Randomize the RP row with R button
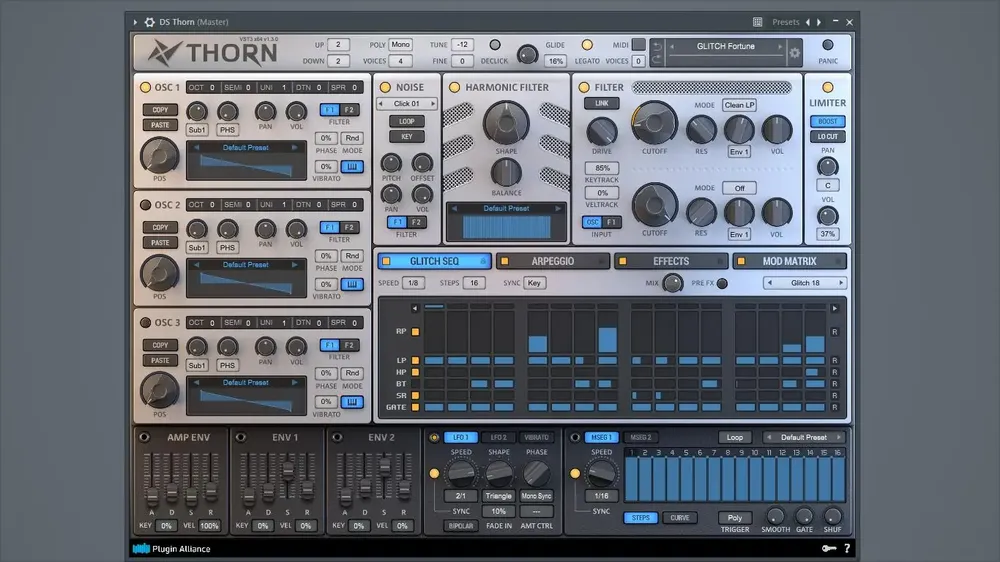This screenshot has height=562, width=1000. click(x=834, y=332)
